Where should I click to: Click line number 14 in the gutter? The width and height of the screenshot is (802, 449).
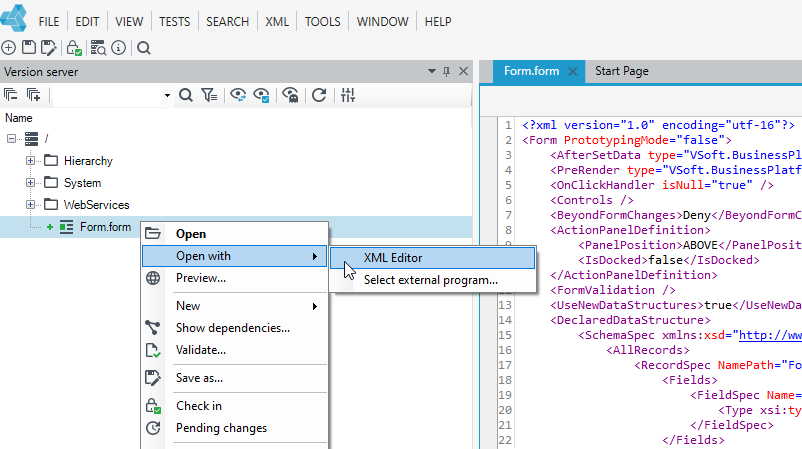click(x=505, y=320)
